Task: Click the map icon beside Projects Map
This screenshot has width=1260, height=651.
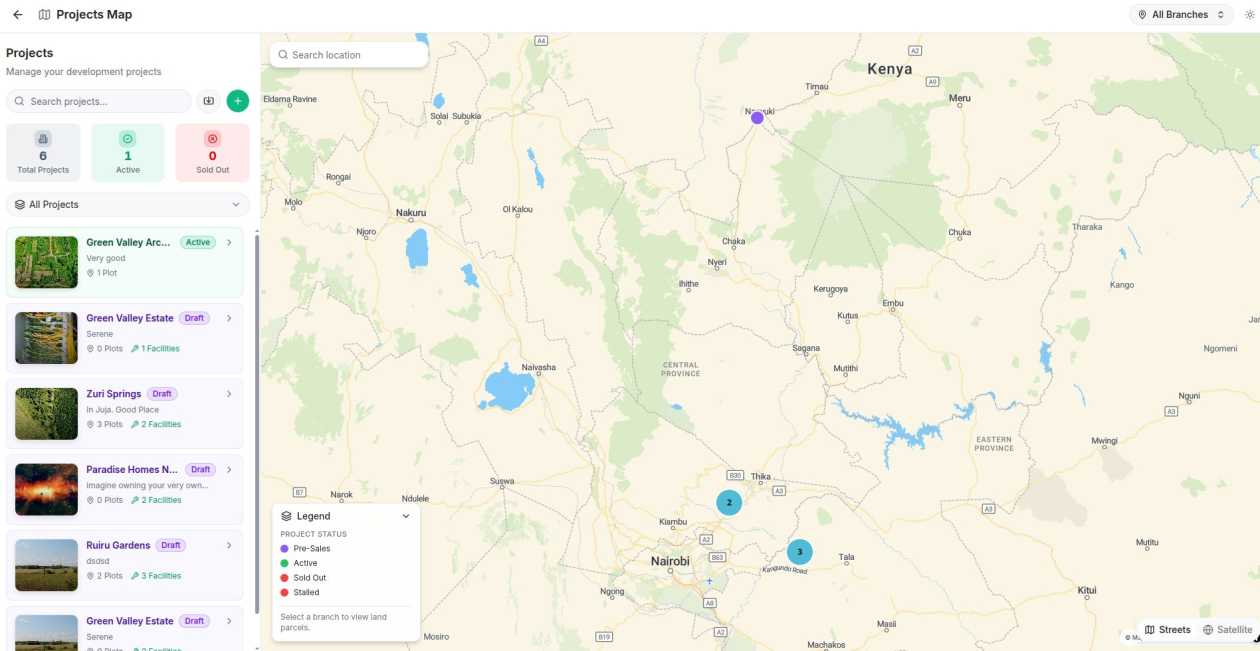Action: pos(44,15)
